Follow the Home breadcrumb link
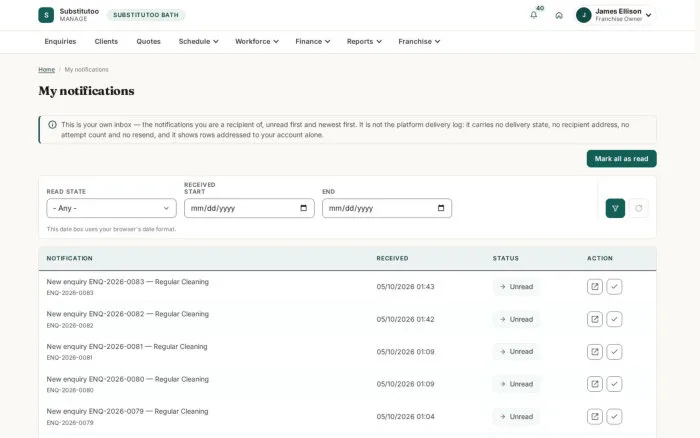The image size is (700, 438). [x=46, y=70]
